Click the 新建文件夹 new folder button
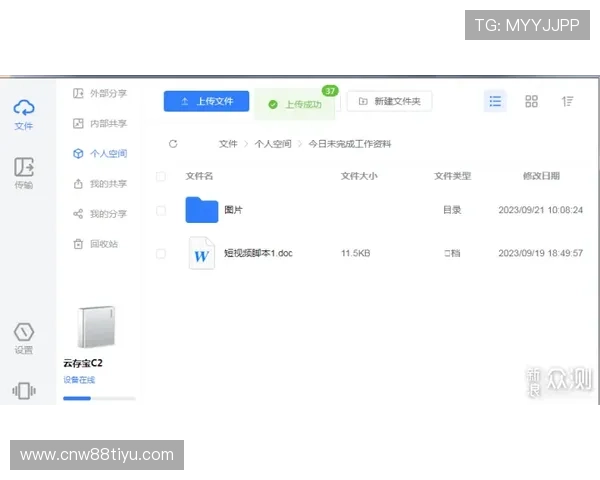The image size is (600, 480). click(x=390, y=101)
